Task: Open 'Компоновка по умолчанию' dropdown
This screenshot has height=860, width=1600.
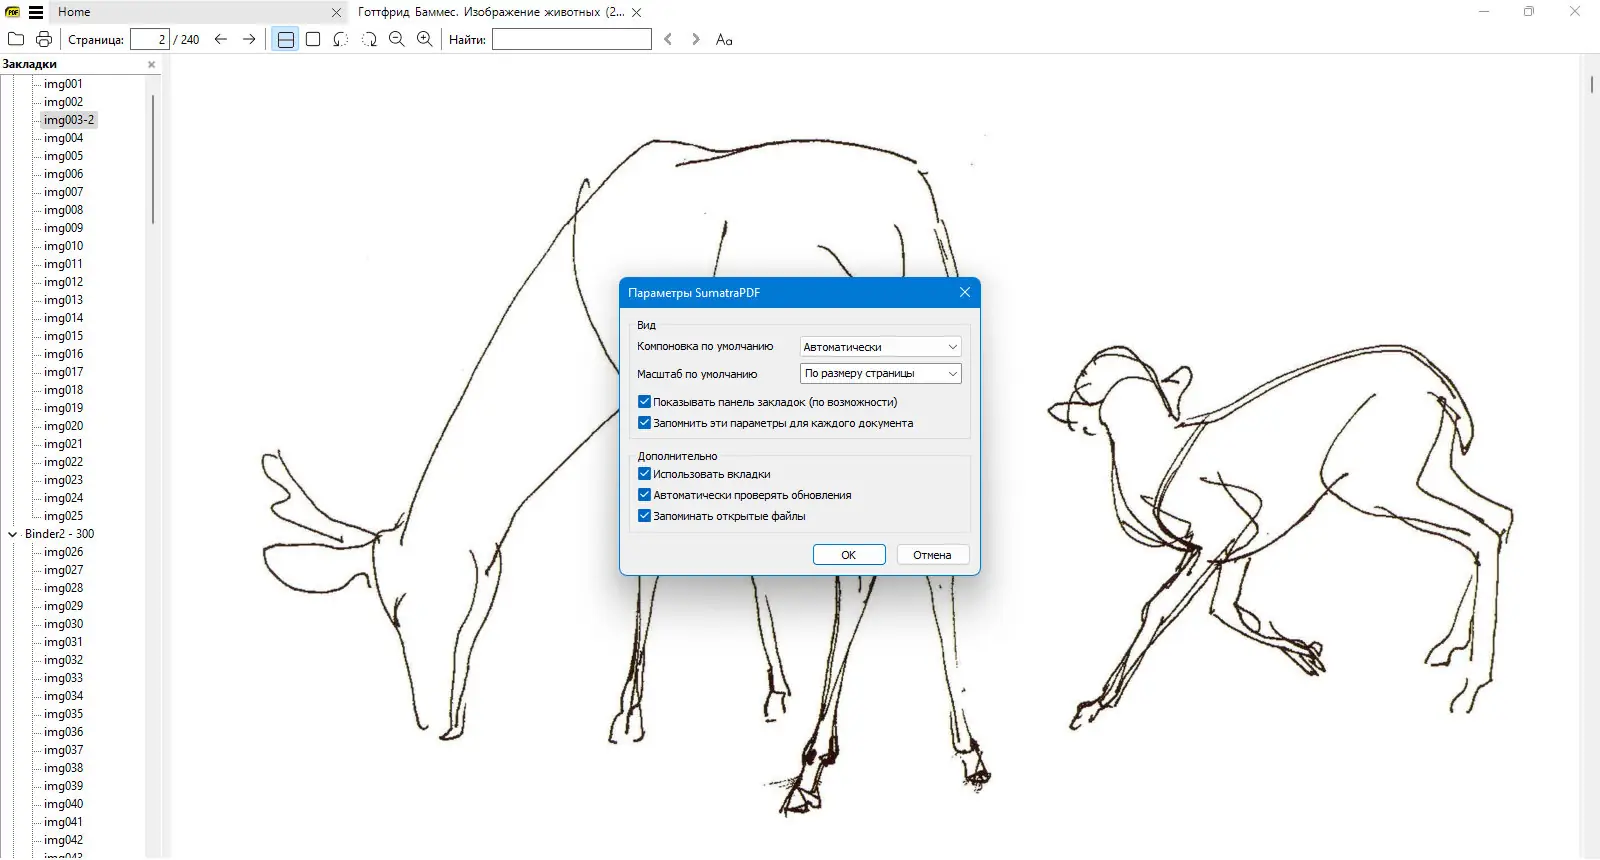Action: [880, 346]
